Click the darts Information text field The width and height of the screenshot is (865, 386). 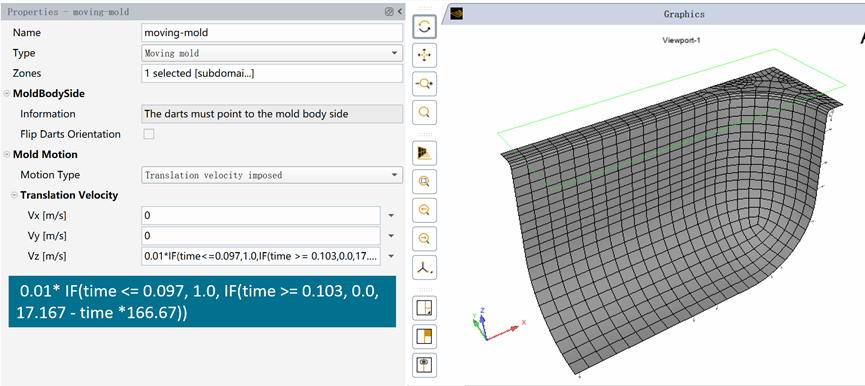pos(272,114)
